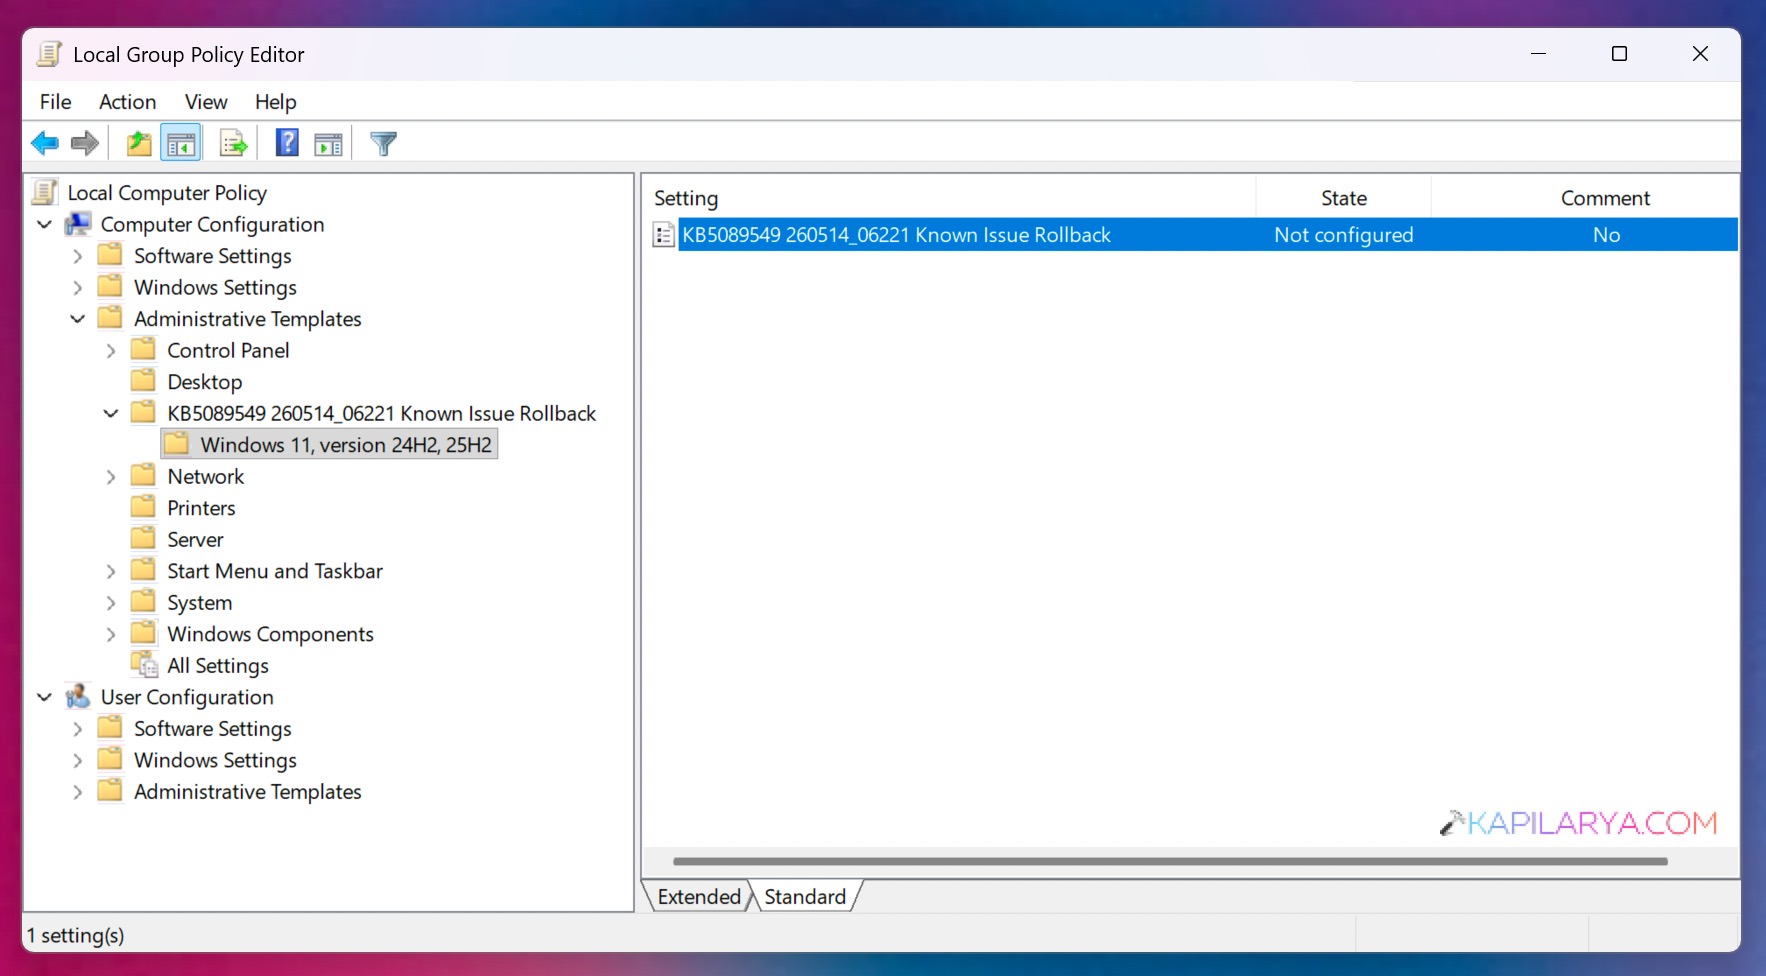Sort by the State column header
Viewport: 1766px width, 976px height.
pos(1343,198)
